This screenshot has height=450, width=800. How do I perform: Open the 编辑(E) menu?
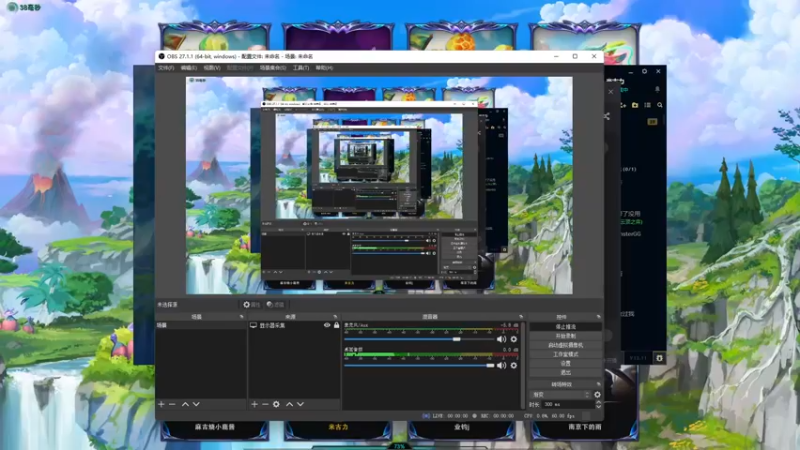click(189, 68)
